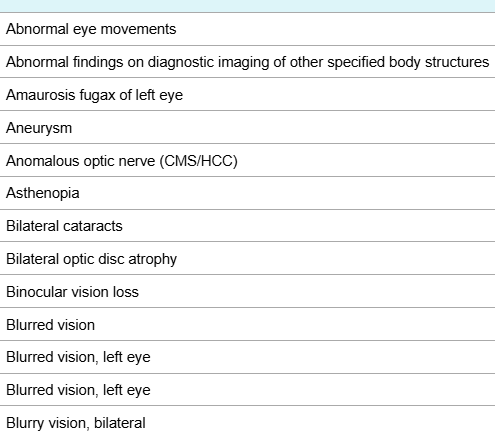
Task: Choose the optic disc atrophy list item
Action: (247, 259)
